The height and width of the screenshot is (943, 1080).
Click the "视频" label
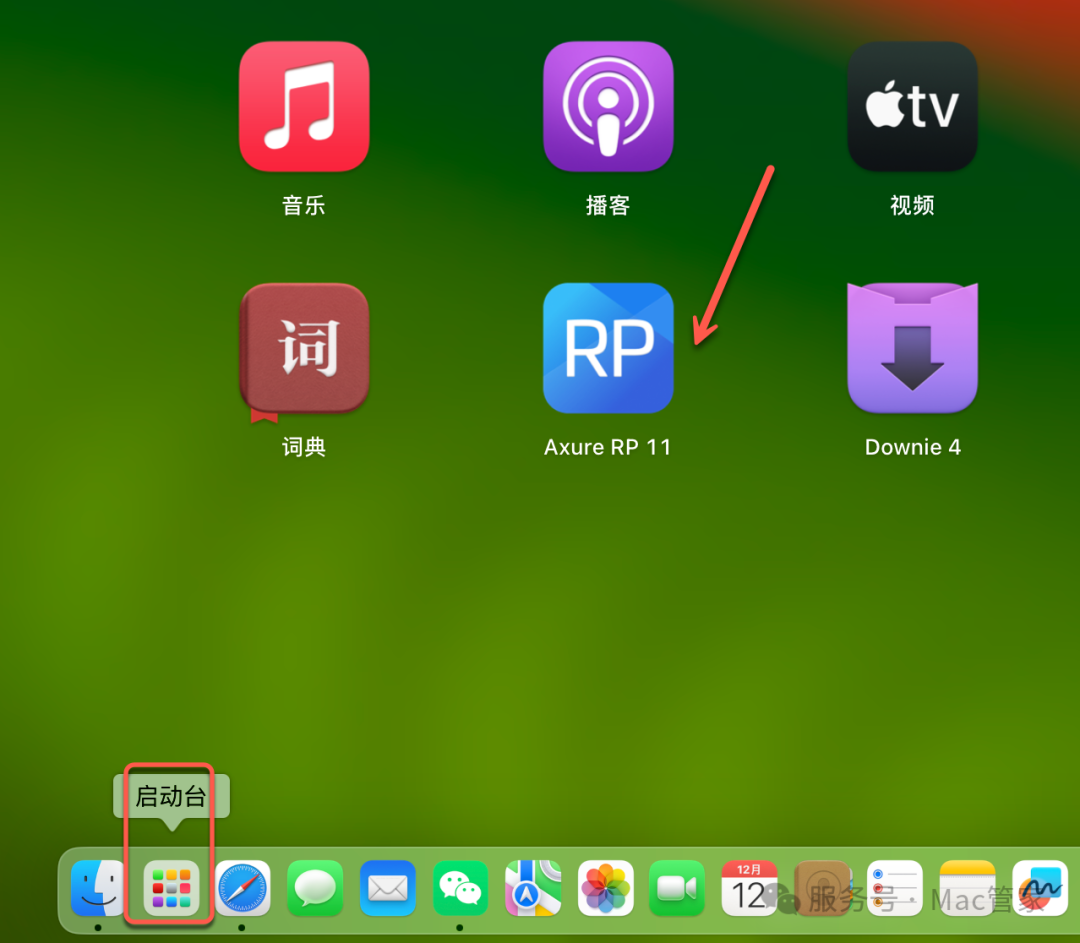coord(913,205)
